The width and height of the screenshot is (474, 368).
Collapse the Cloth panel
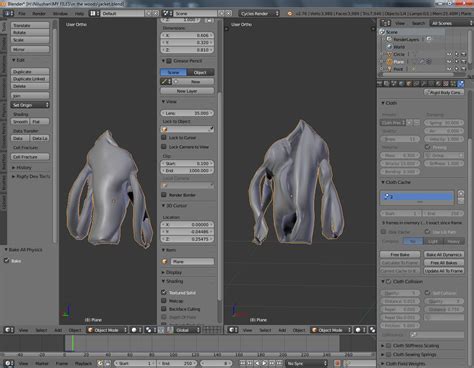pyautogui.click(x=383, y=103)
